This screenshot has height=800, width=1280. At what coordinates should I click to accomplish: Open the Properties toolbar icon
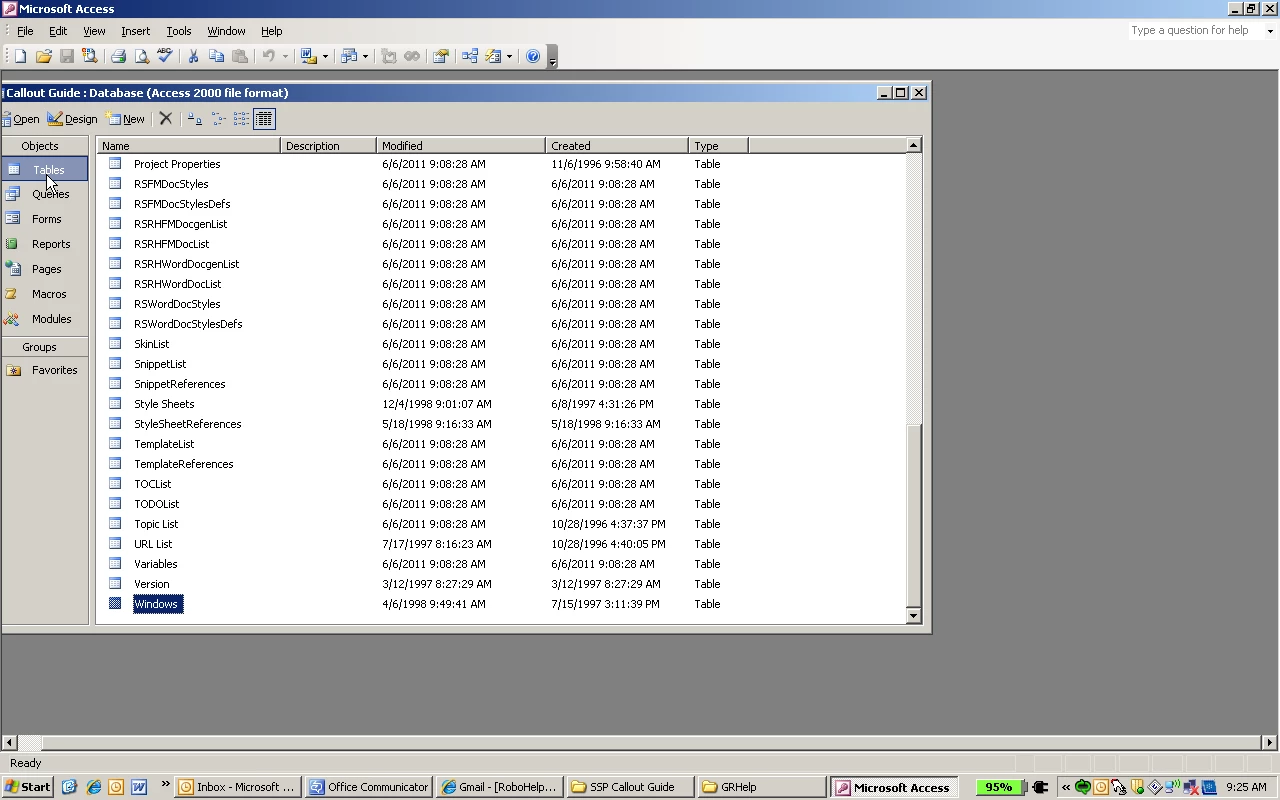click(440, 57)
